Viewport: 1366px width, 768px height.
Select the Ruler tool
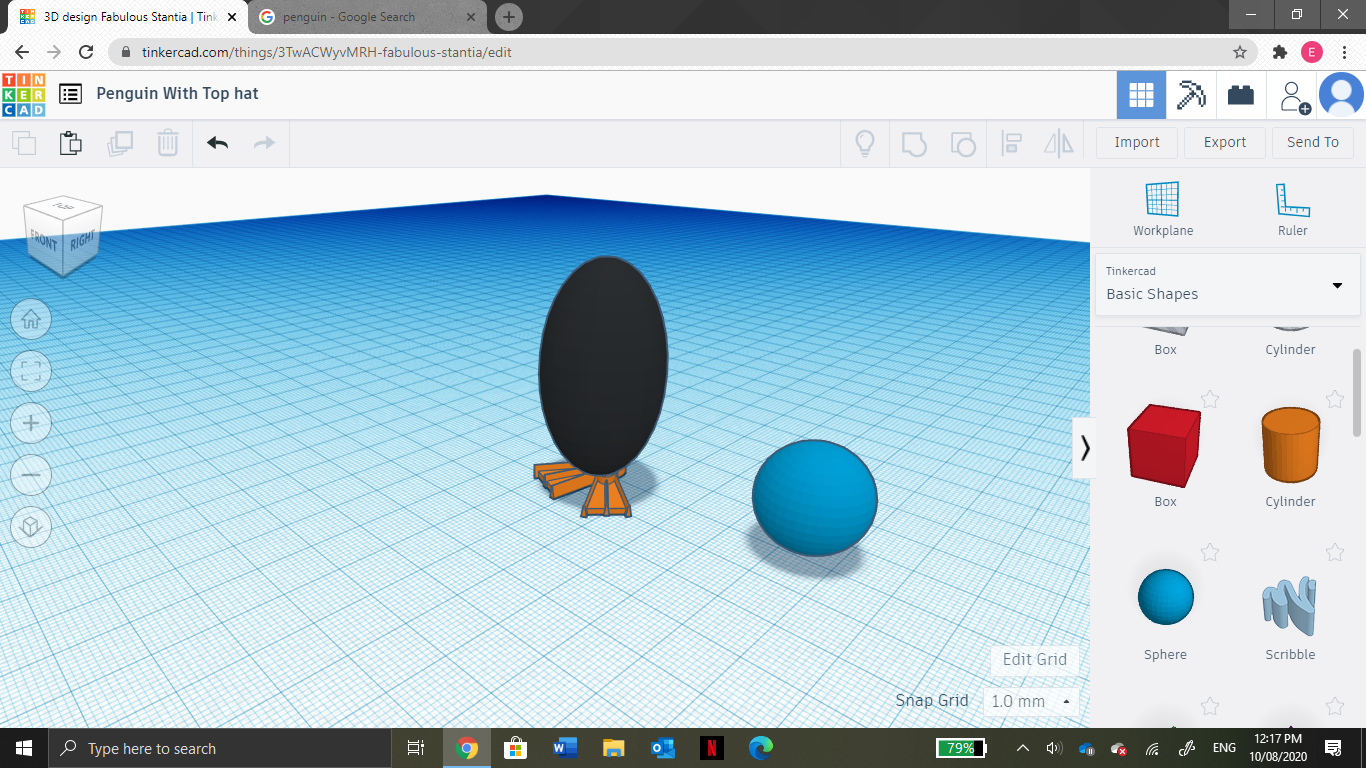(1292, 205)
